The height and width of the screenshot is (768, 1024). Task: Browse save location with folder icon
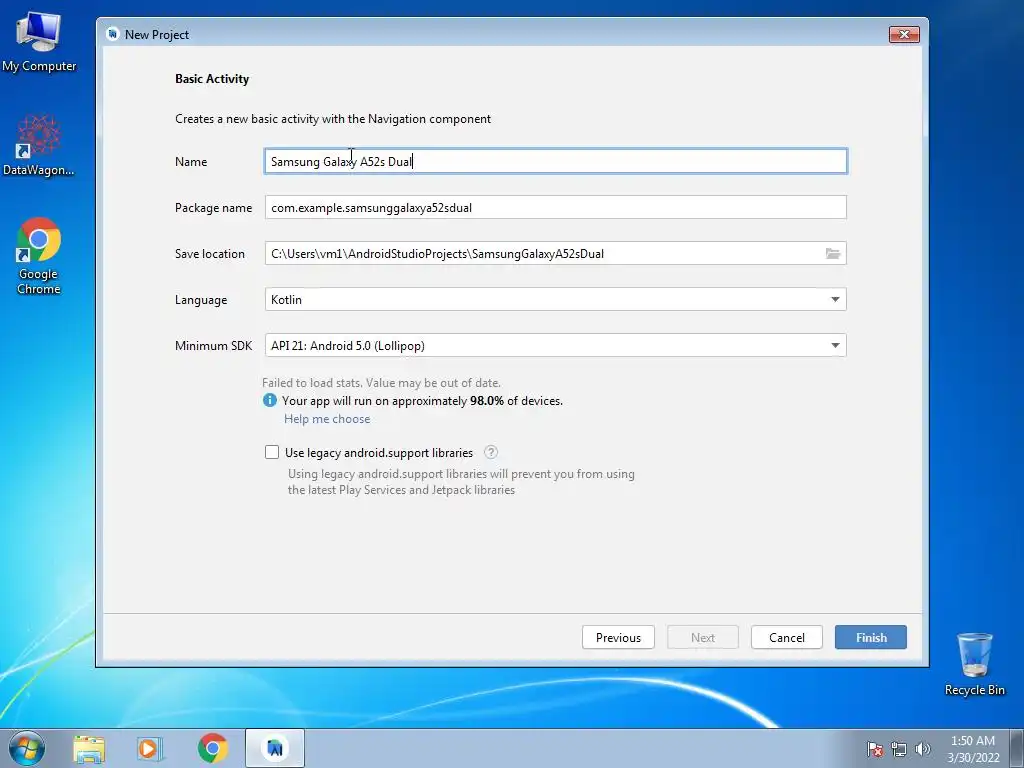pos(833,253)
